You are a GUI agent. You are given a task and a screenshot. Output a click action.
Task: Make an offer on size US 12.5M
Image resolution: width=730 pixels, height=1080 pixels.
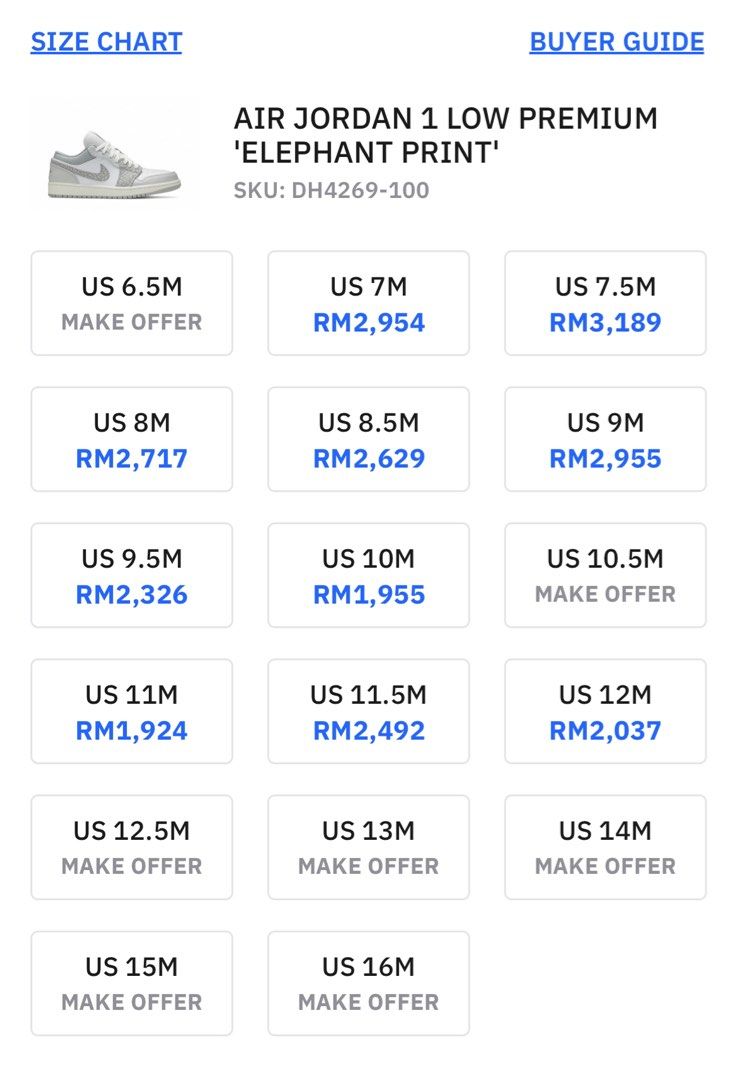(132, 847)
